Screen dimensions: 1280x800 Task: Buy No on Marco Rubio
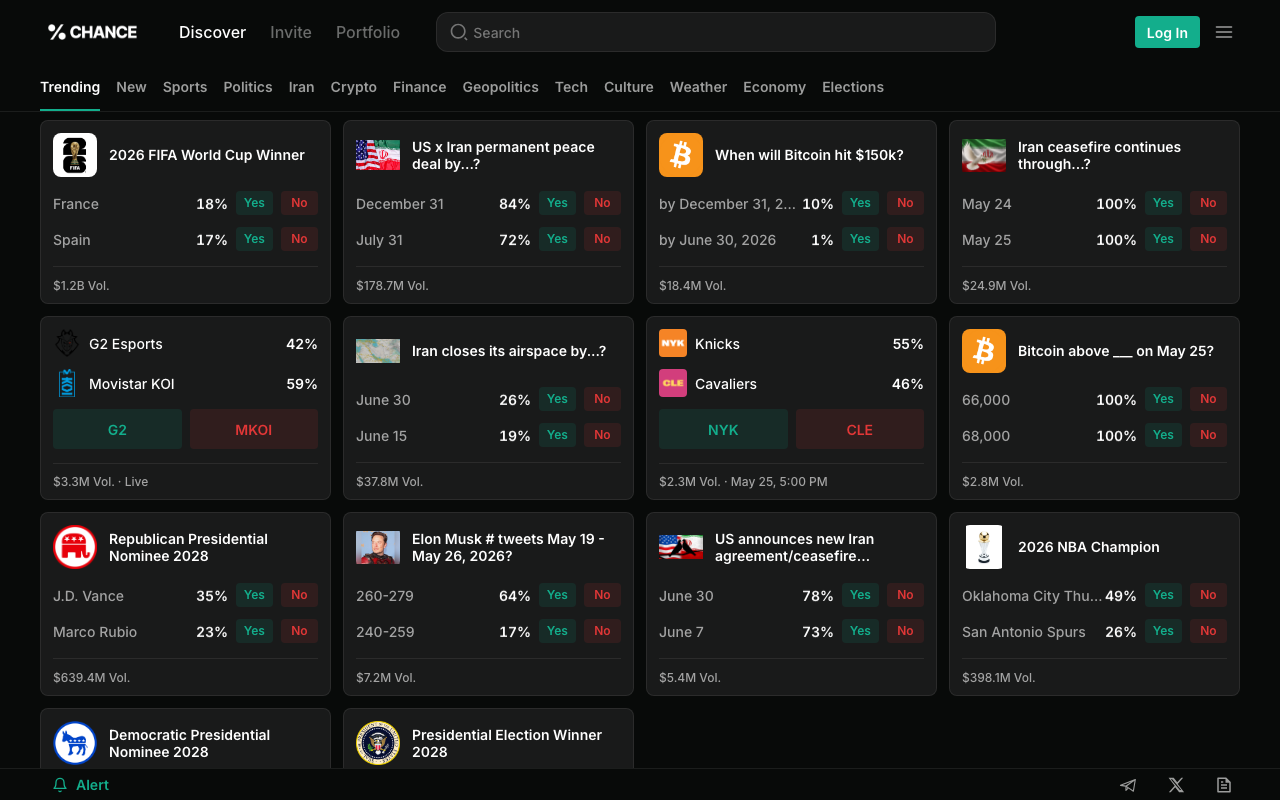299,631
